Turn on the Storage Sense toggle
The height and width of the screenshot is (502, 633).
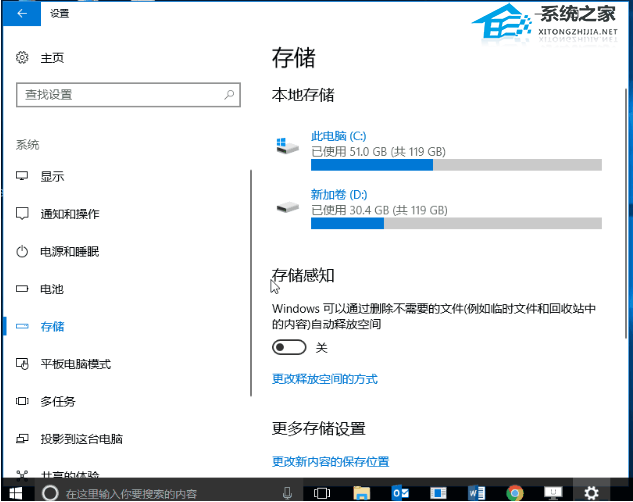click(x=289, y=347)
